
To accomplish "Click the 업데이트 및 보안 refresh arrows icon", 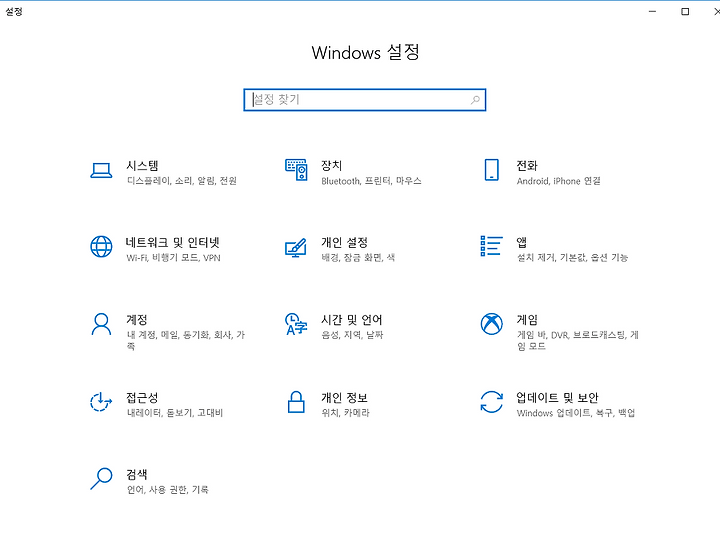I will [x=491, y=402].
